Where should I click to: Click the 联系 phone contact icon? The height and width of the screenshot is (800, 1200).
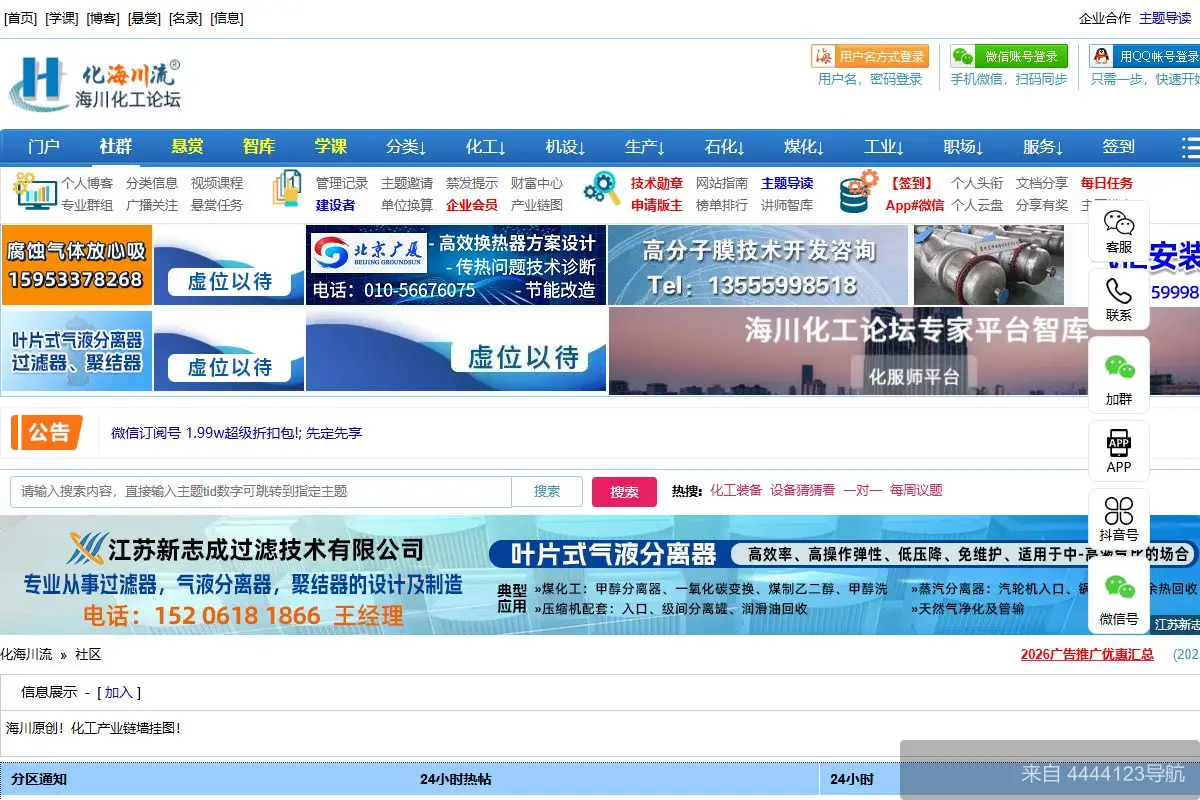tap(1118, 300)
